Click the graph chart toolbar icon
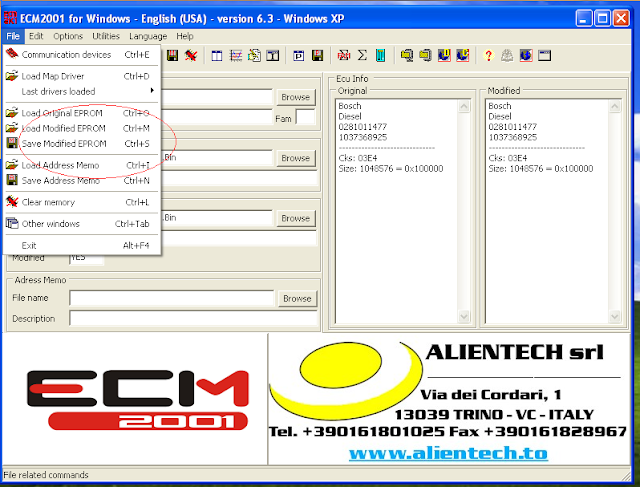 [x=236, y=56]
